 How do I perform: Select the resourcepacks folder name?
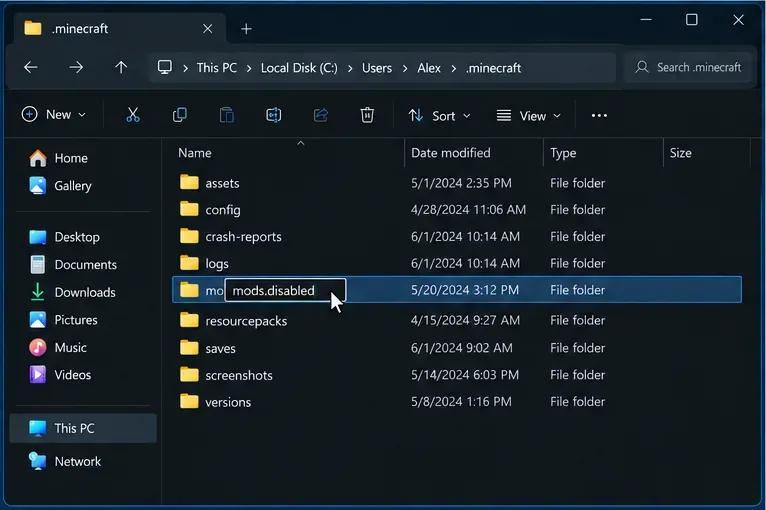pos(246,321)
